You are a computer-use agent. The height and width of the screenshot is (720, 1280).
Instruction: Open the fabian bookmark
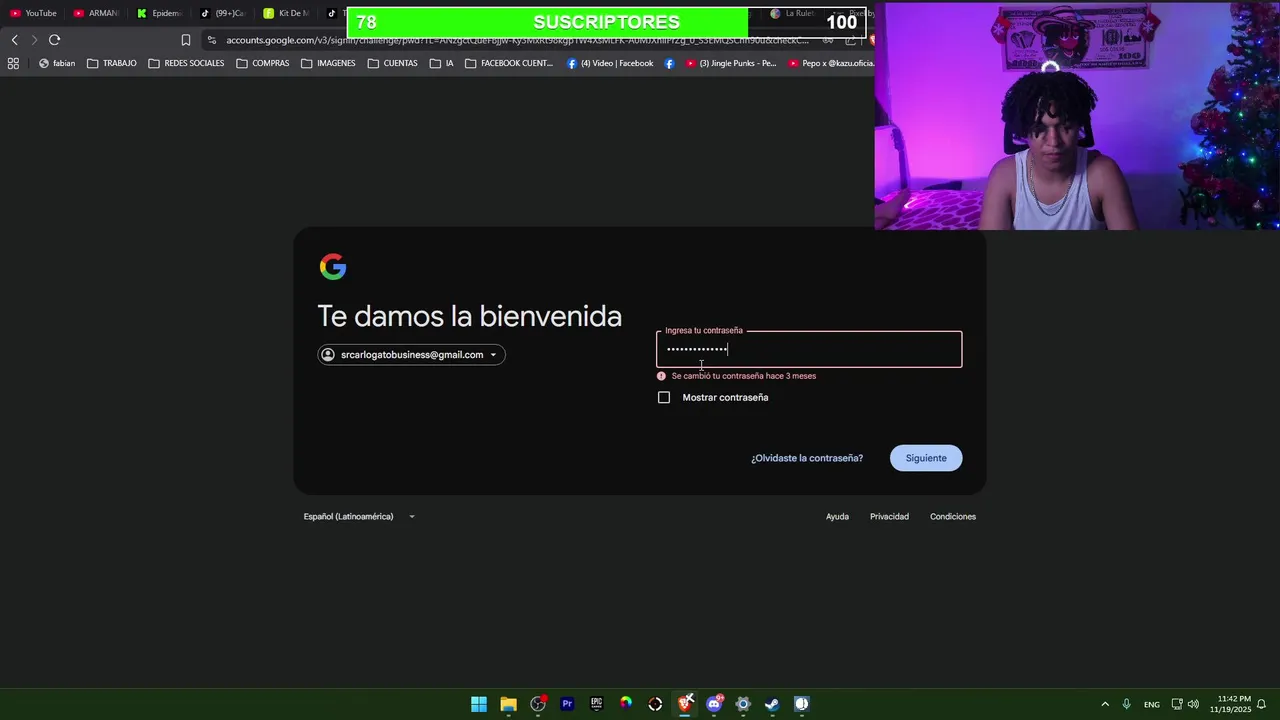pyautogui.click(x=57, y=63)
